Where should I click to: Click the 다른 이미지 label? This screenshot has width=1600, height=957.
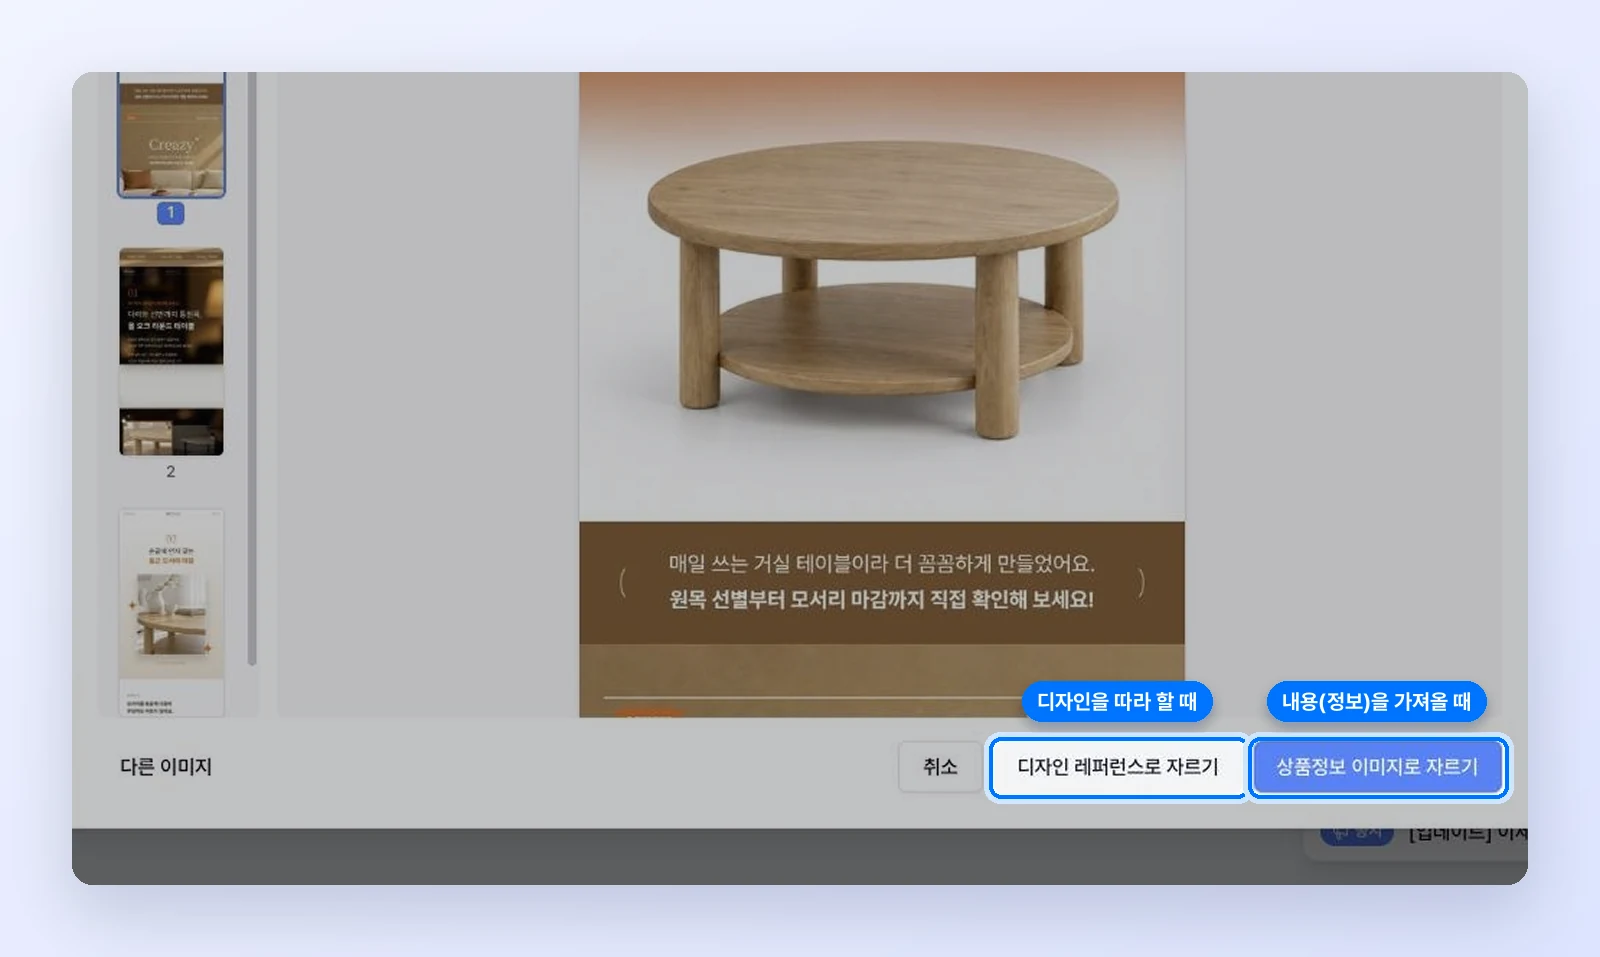pyautogui.click(x=166, y=767)
